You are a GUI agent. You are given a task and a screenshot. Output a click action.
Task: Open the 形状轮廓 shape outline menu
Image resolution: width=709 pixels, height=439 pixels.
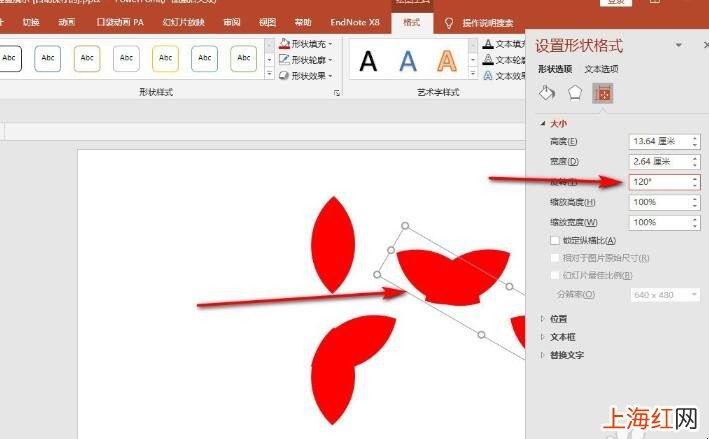306,60
